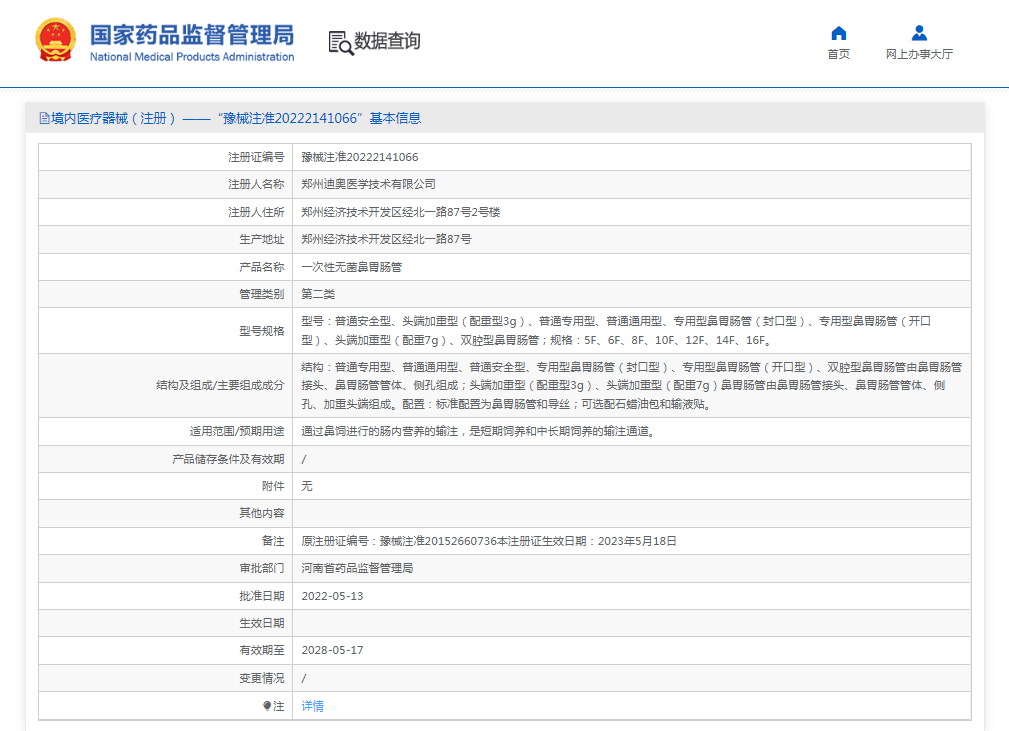This screenshot has height=731, width=1009.
Task: Click the 首页 home icon
Action: 838,32
